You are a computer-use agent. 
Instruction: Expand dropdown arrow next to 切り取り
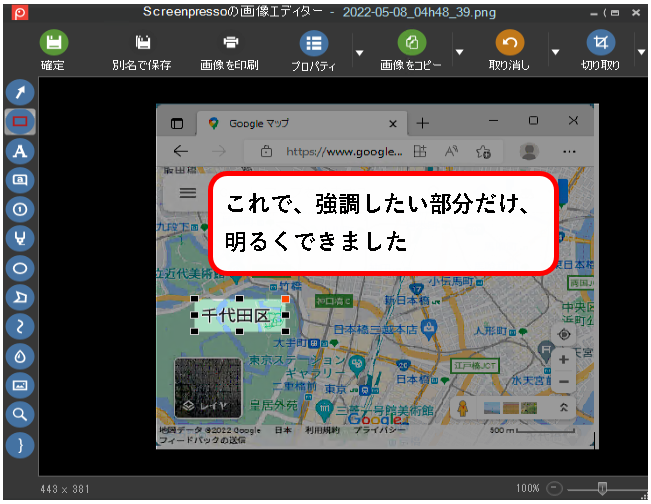coord(641,52)
